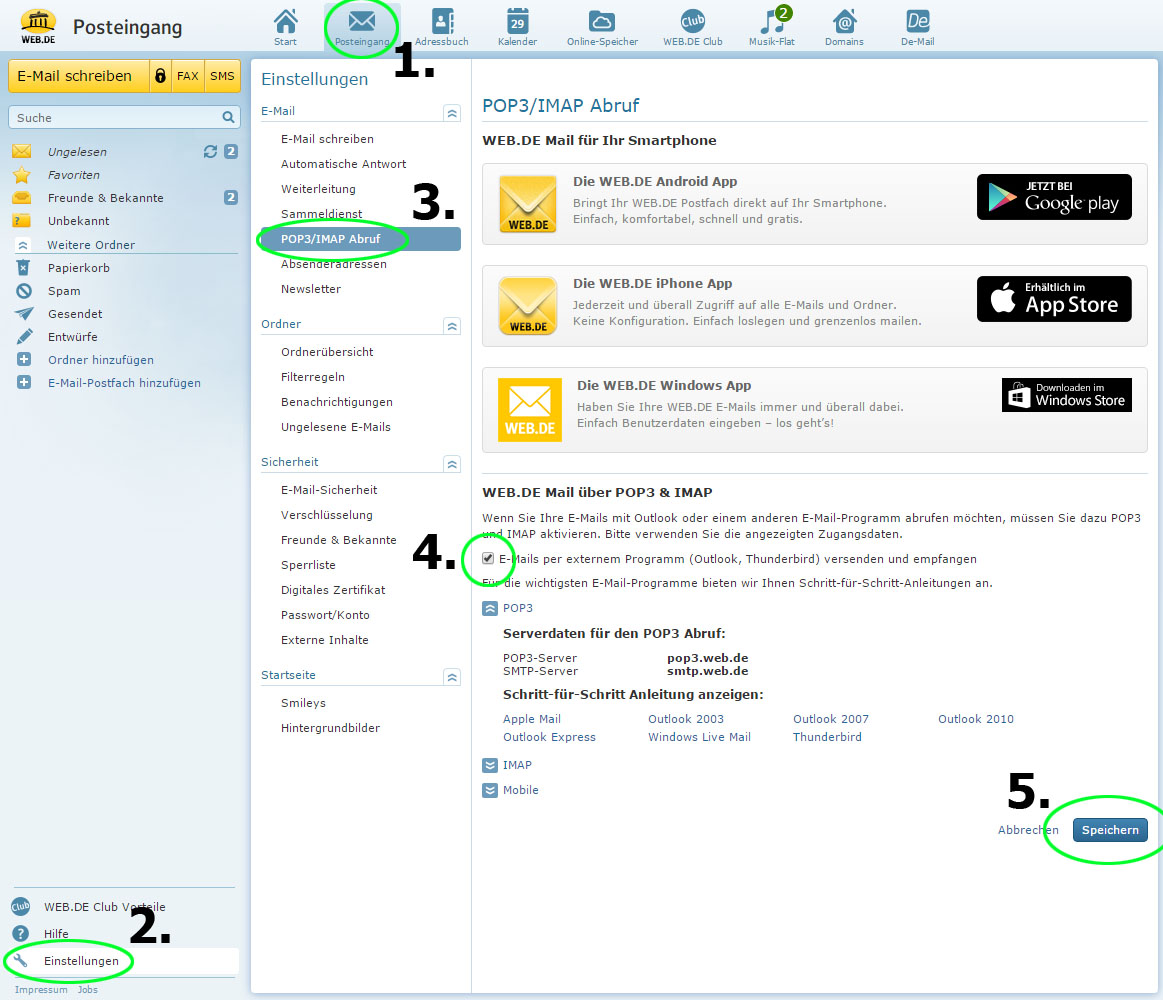This screenshot has width=1163, height=1000.
Task: Click the Einstellungen wrench icon
Action: (x=21, y=961)
